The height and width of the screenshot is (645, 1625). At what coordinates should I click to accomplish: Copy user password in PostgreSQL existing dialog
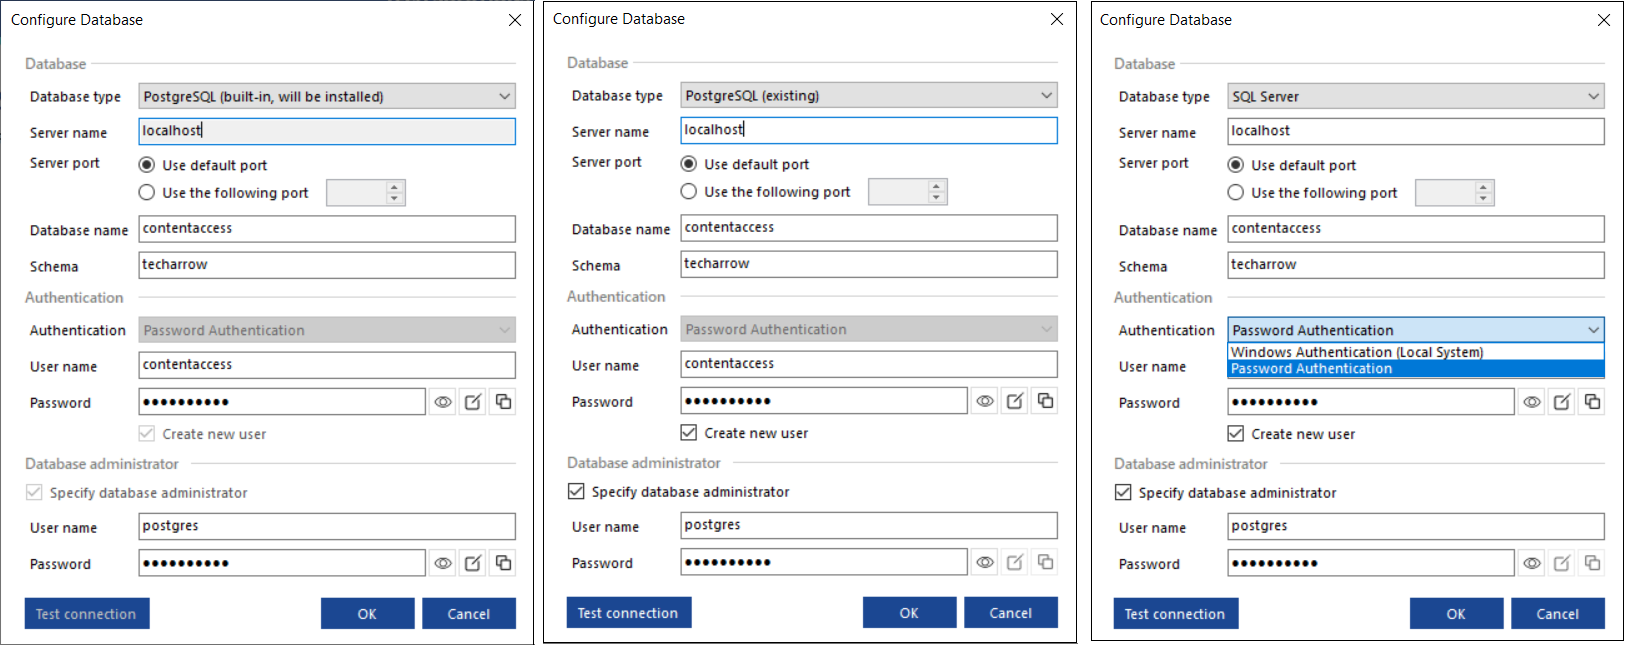[x=1045, y=401]
